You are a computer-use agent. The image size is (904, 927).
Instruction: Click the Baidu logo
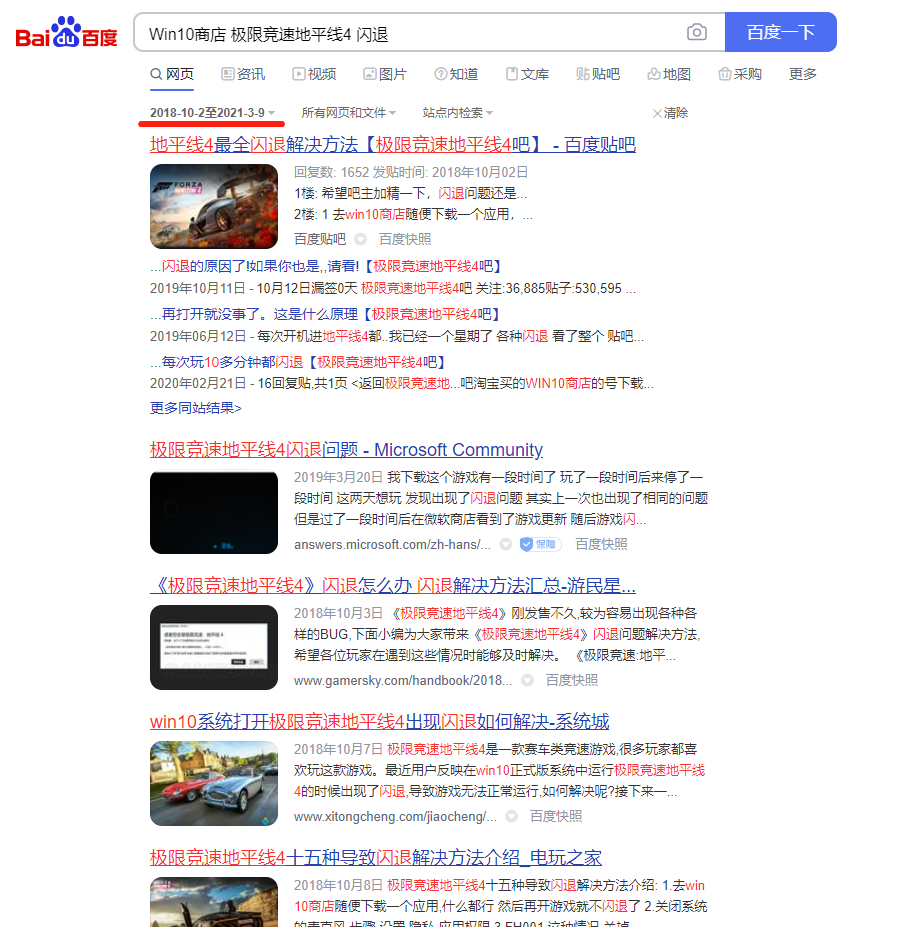tap(66, 33)
